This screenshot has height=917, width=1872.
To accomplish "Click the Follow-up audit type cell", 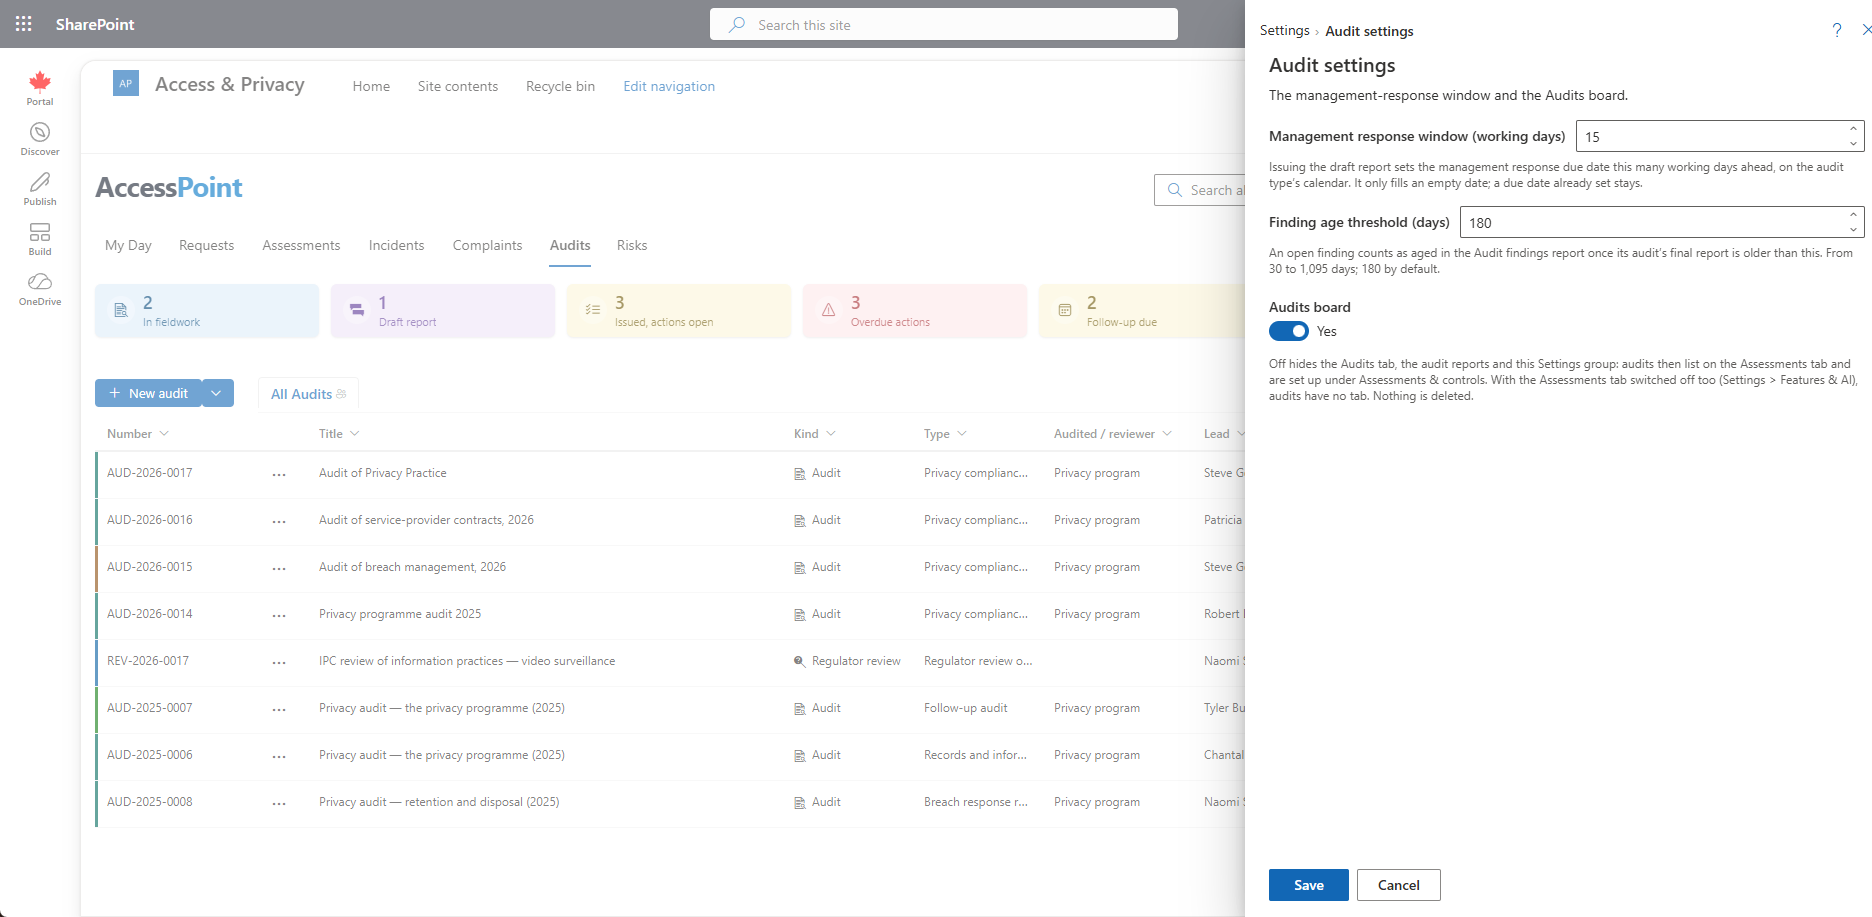I will click(966, 708).
